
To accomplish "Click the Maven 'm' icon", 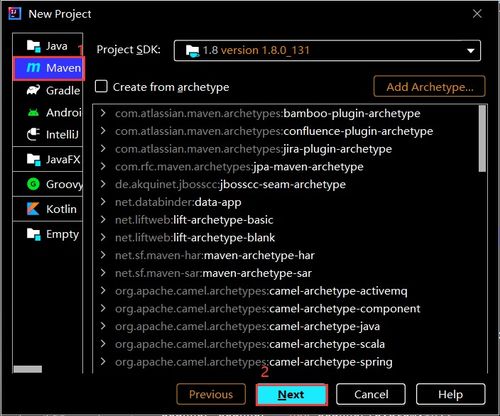I will tap(33, 68).
